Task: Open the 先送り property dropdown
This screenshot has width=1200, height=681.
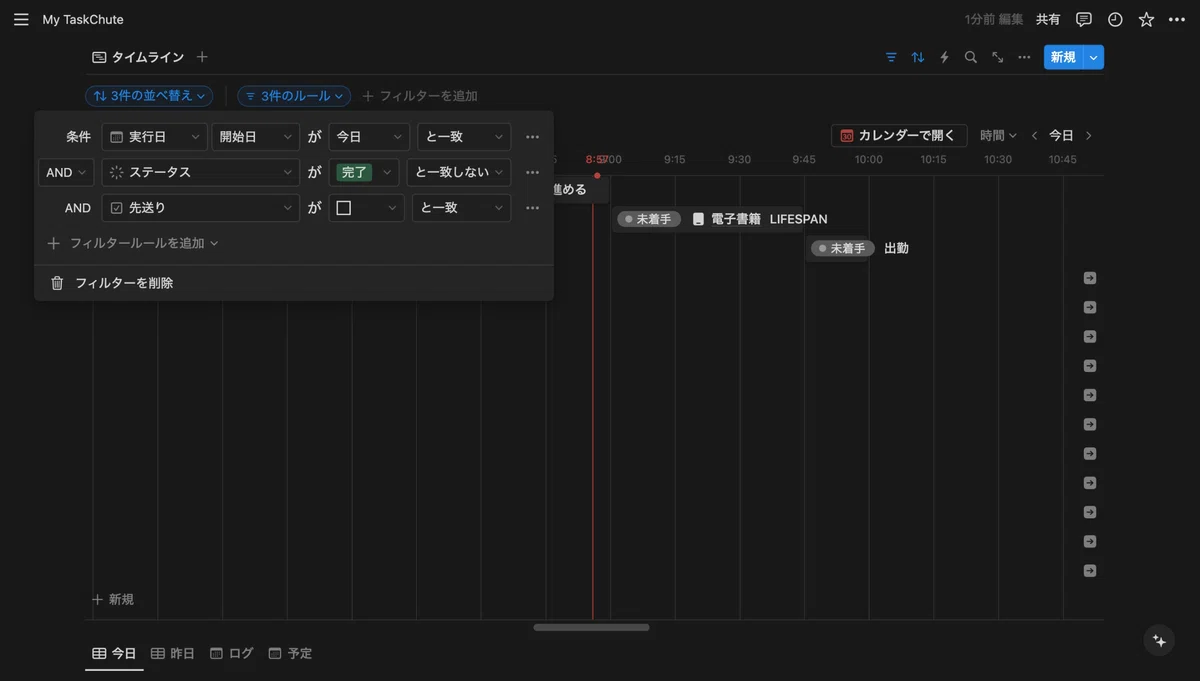Action: [x=200, y=208]
